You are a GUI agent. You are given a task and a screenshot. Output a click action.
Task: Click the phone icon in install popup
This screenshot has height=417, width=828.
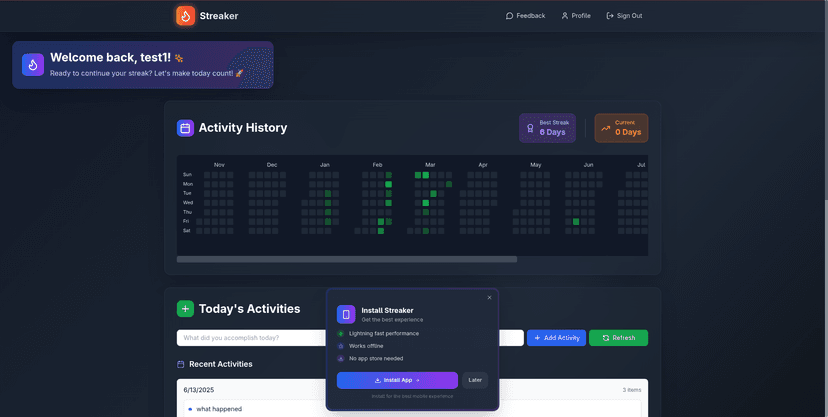tap(346, 315)
